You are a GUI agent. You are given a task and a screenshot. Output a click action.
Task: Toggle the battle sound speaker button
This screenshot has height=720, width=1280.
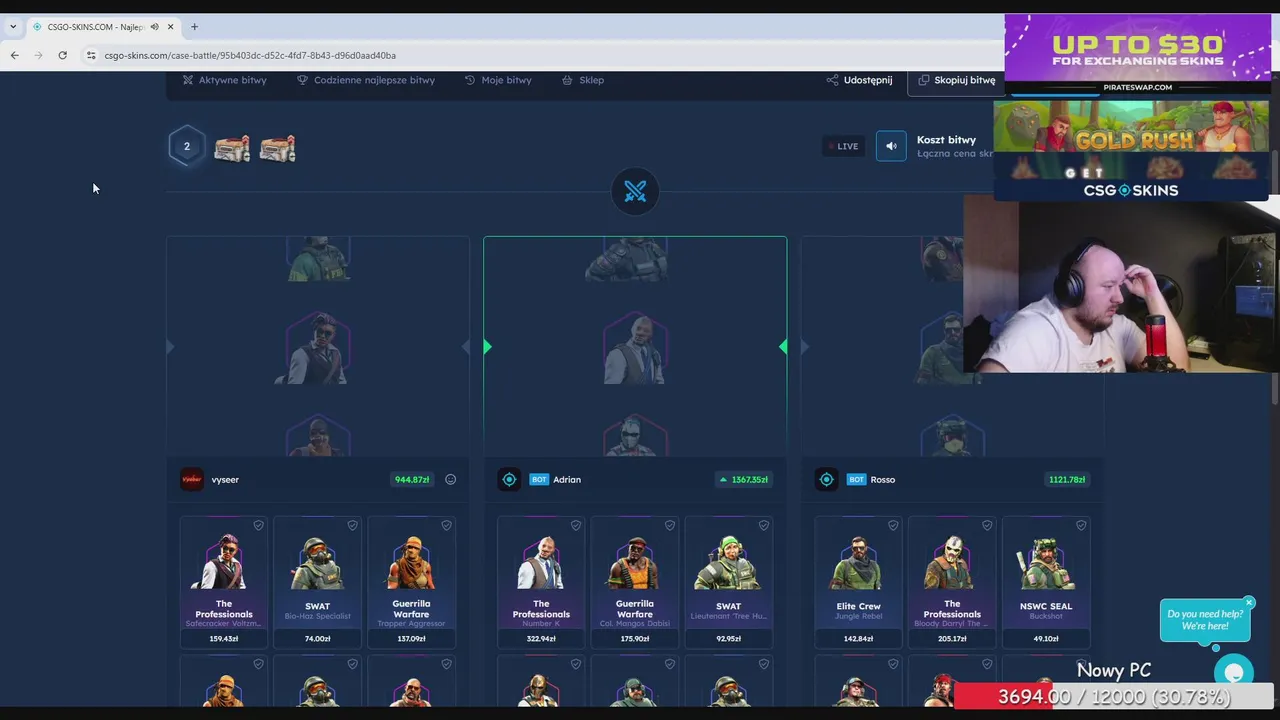coord(891,146)
